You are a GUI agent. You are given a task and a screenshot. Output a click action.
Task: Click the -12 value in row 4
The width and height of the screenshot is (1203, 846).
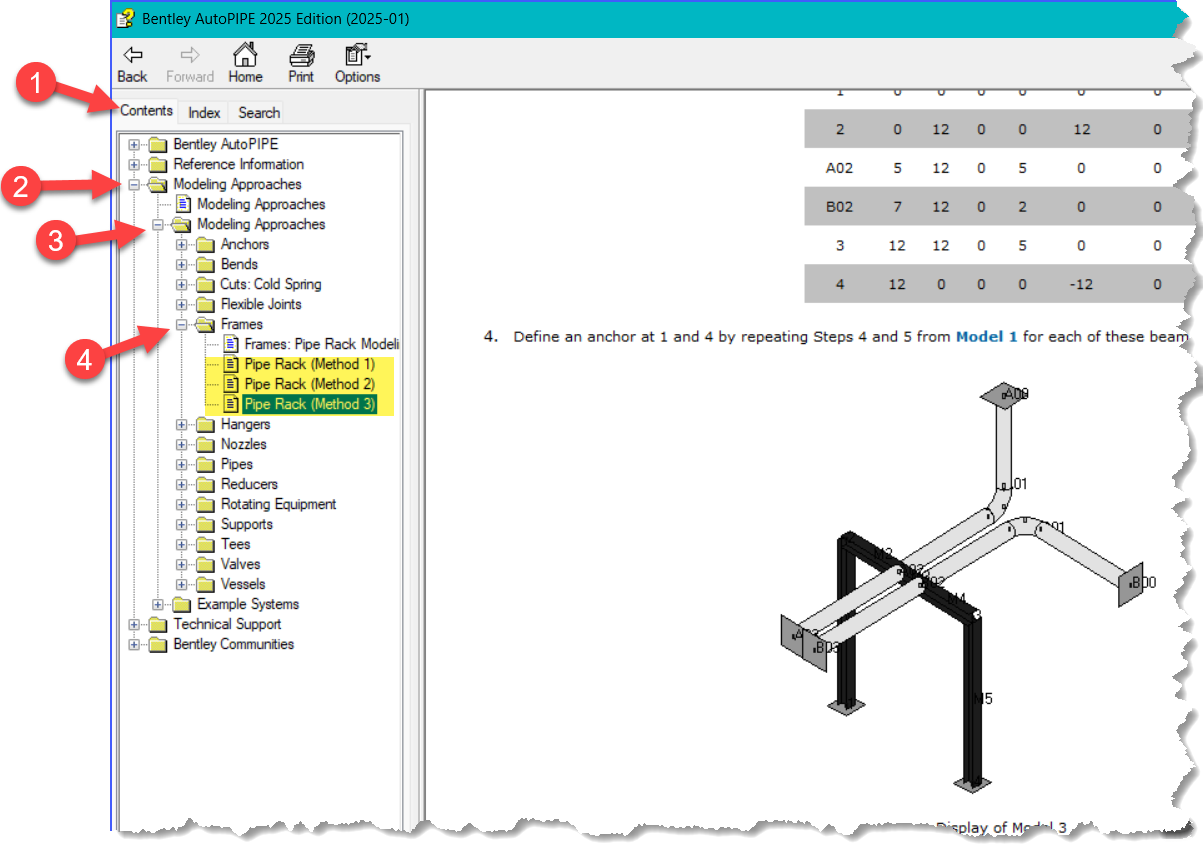[1080, 284]
